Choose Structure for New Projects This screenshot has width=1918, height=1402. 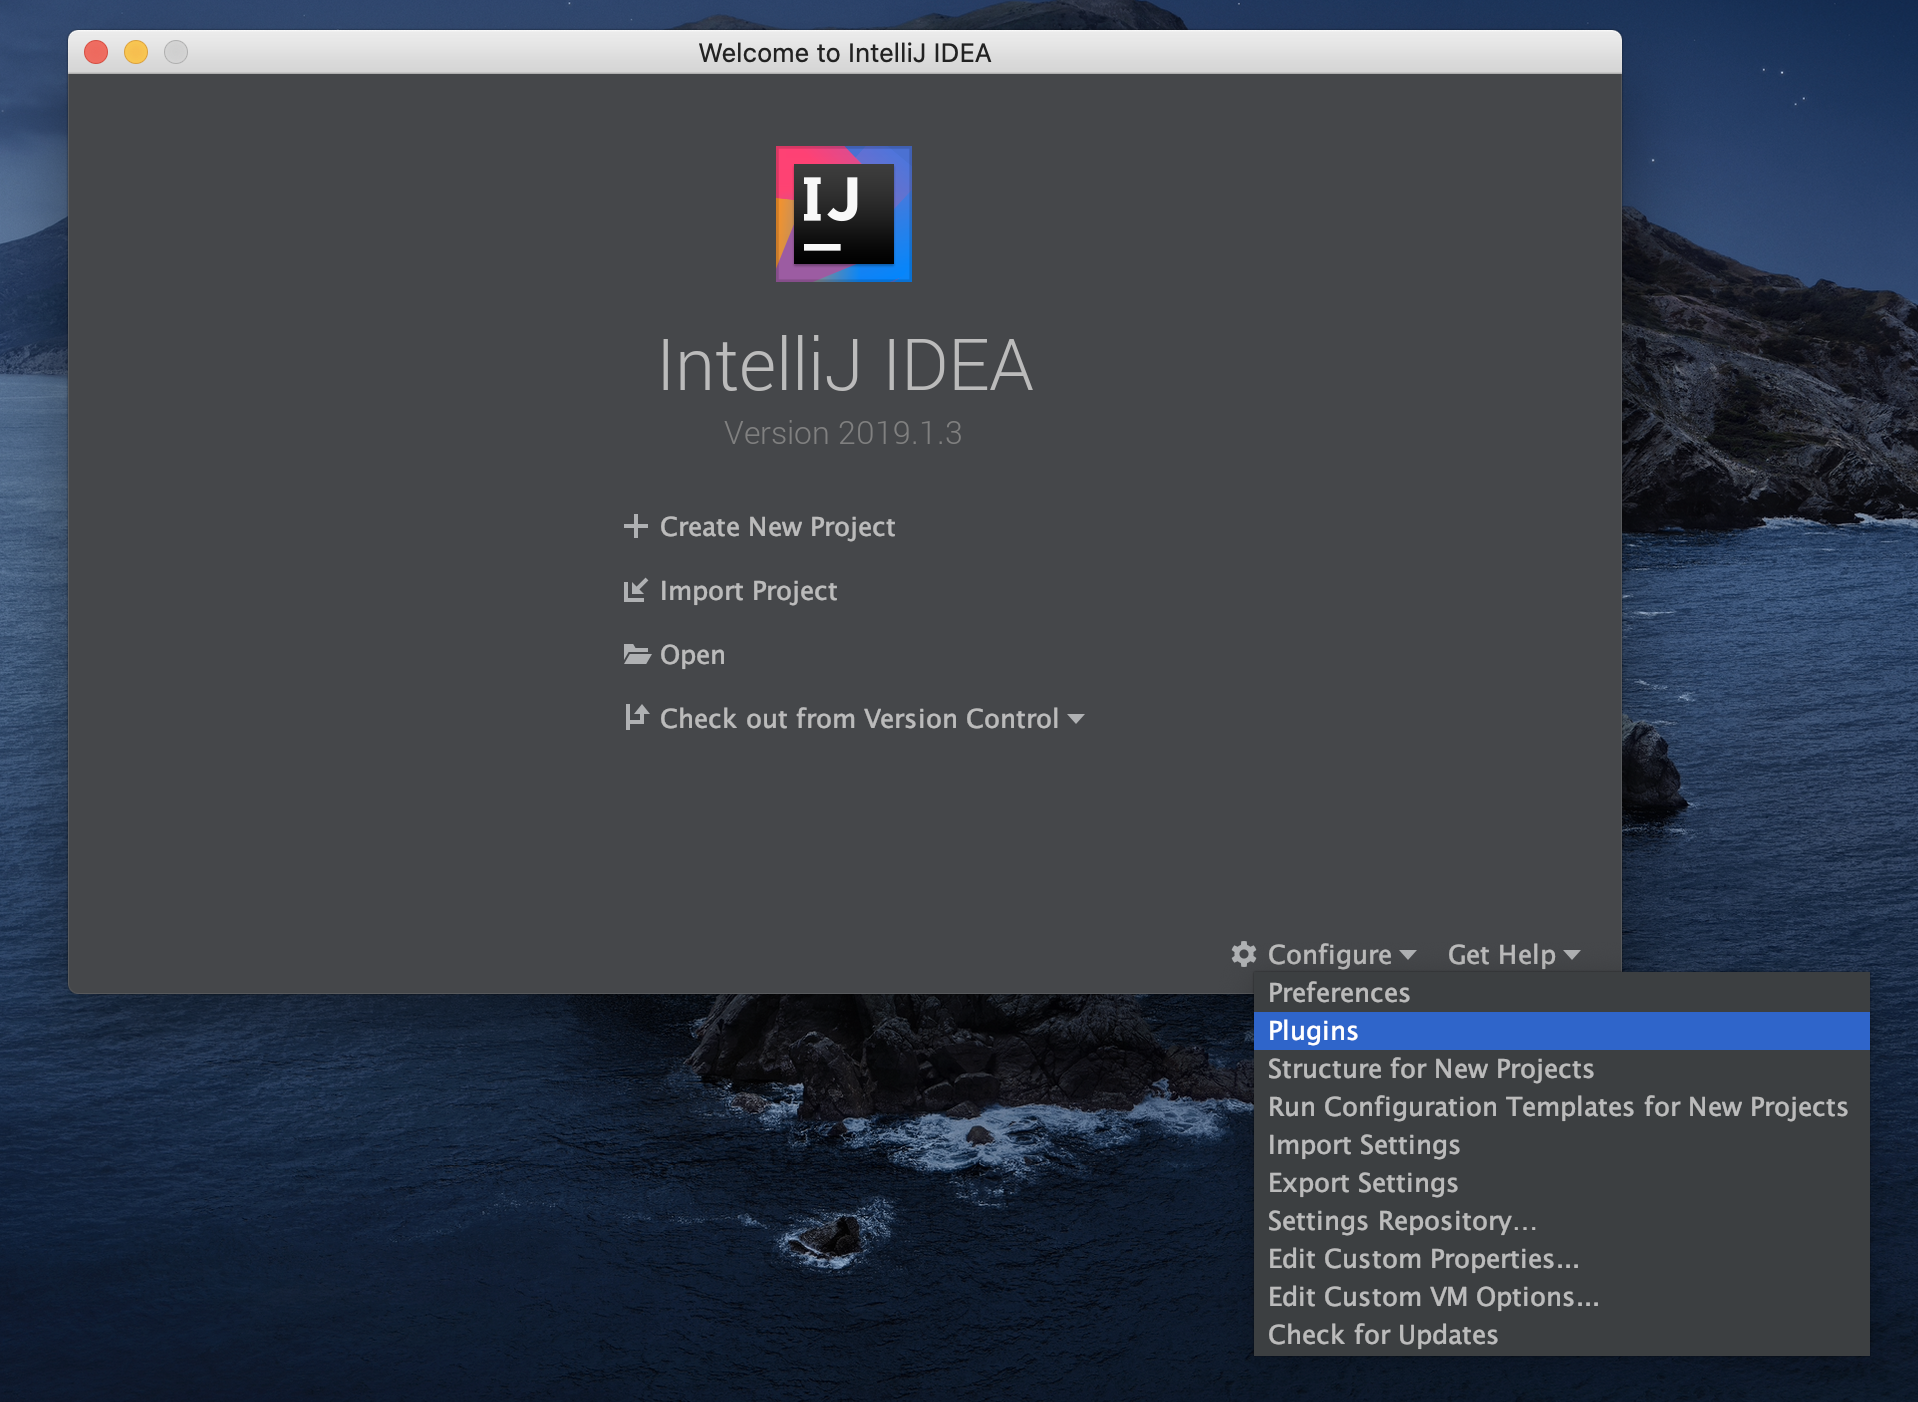tap(1561, 1069)
